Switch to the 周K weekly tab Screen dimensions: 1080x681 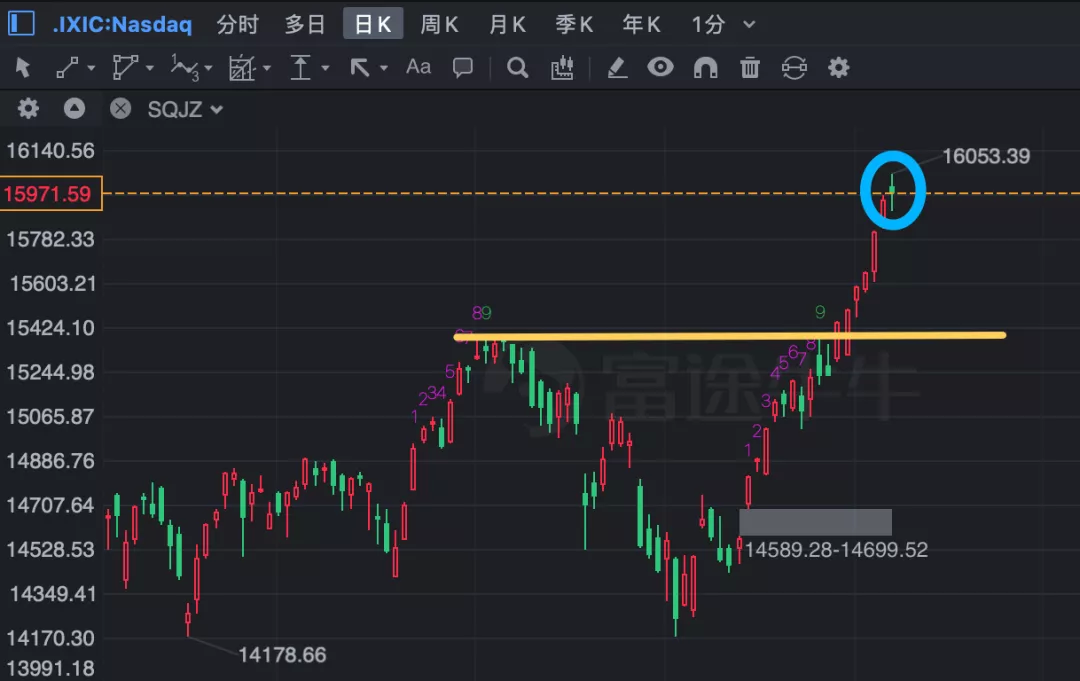[439, 25]
